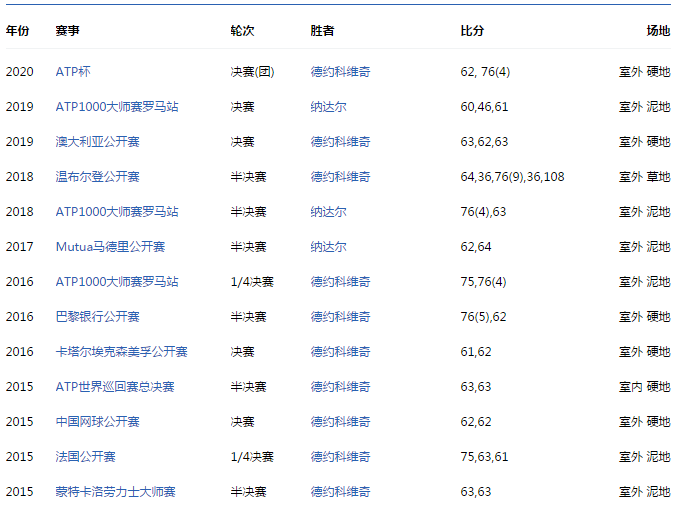Open 2019 ATP1000大师赛罗马站 link
The width and height of the screenshot is (698, 505).
coord(117,107)
